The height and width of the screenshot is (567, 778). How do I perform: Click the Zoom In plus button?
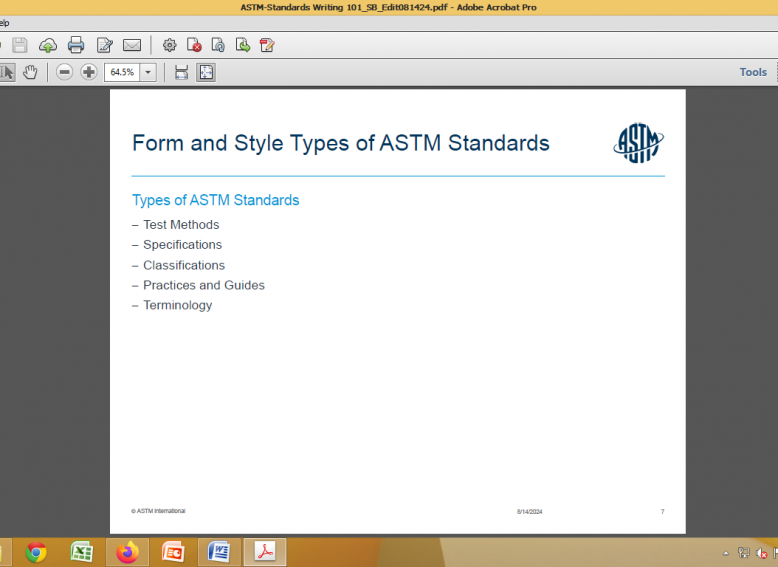89,72
